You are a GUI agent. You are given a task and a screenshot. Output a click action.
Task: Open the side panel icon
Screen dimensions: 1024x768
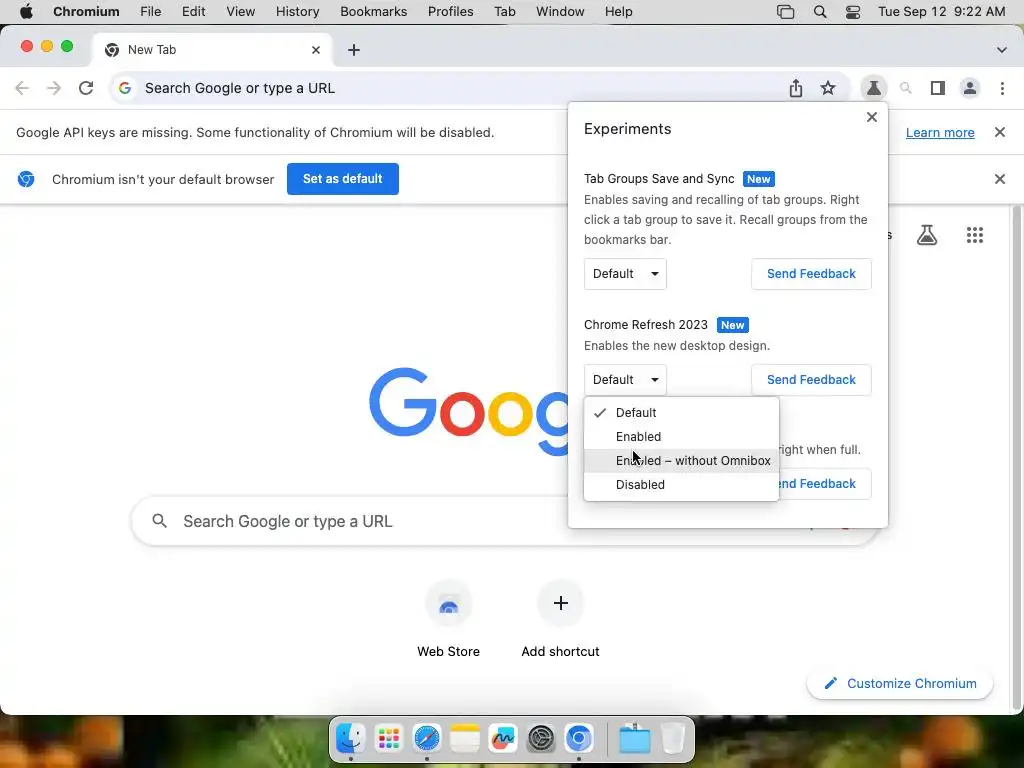pos(938,88)
